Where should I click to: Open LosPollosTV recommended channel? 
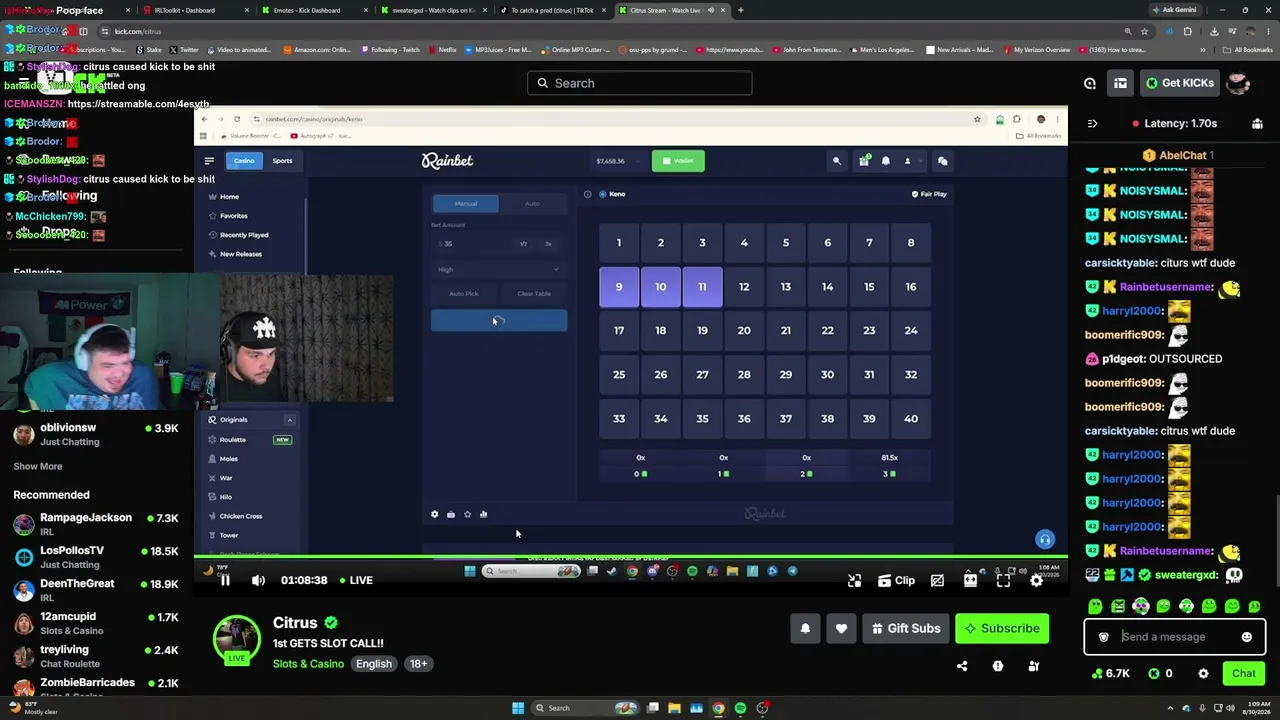(x=96, y=557)
